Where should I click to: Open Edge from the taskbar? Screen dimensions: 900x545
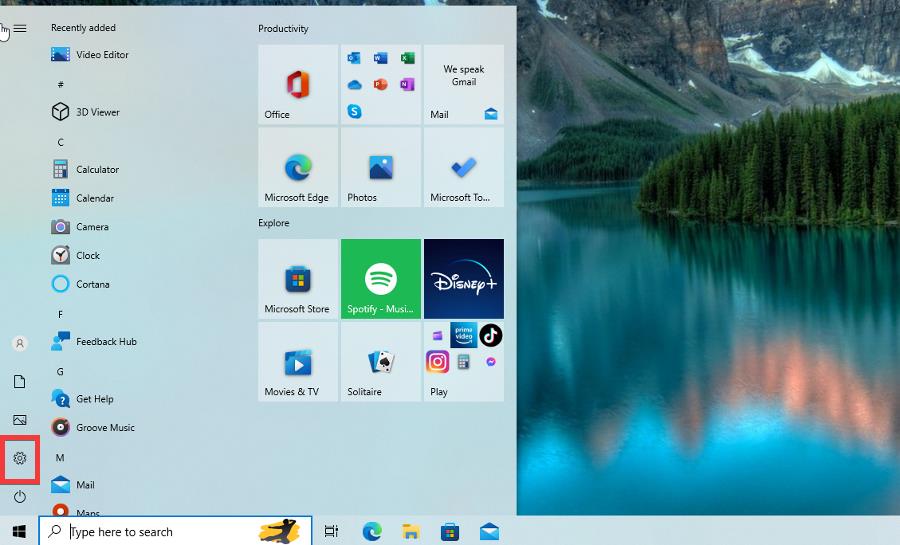[372, 531]
